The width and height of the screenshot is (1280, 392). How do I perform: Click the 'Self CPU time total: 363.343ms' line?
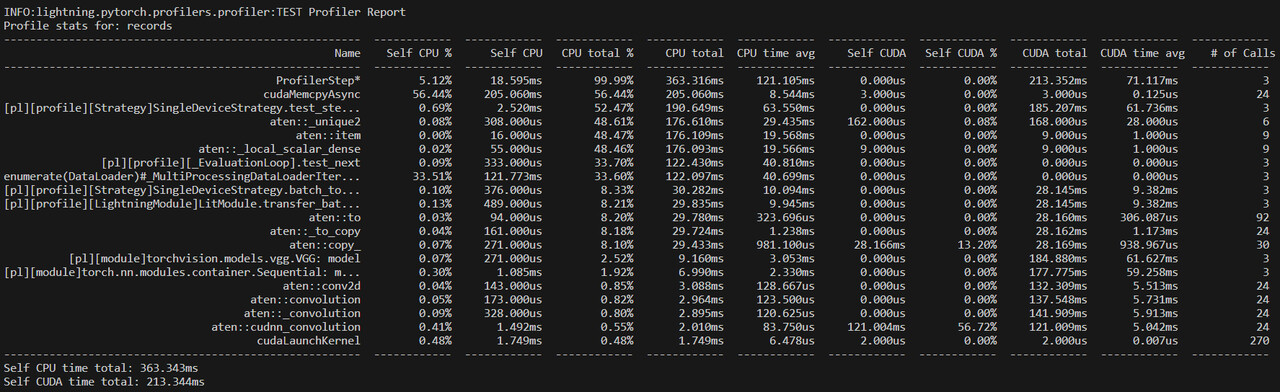point(101,368)
